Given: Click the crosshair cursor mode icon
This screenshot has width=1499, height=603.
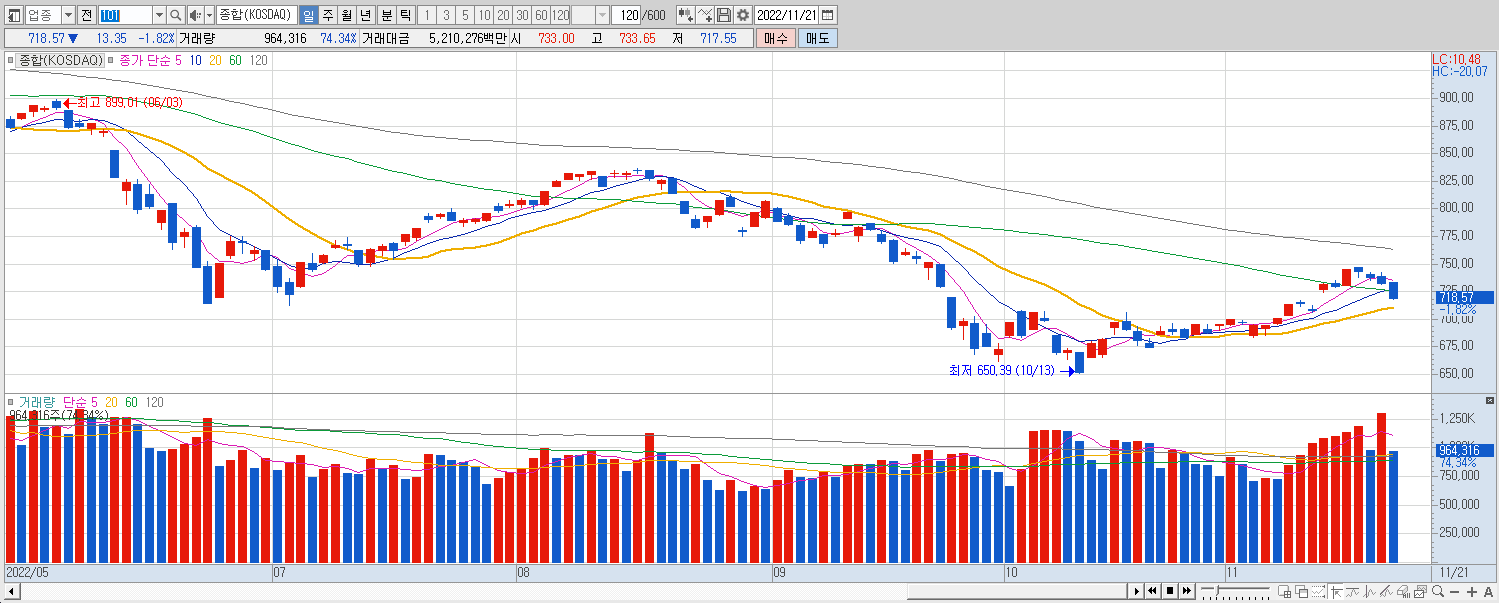Looking at the screenshot, I should pyautogui.click(x=1336, y=591).
